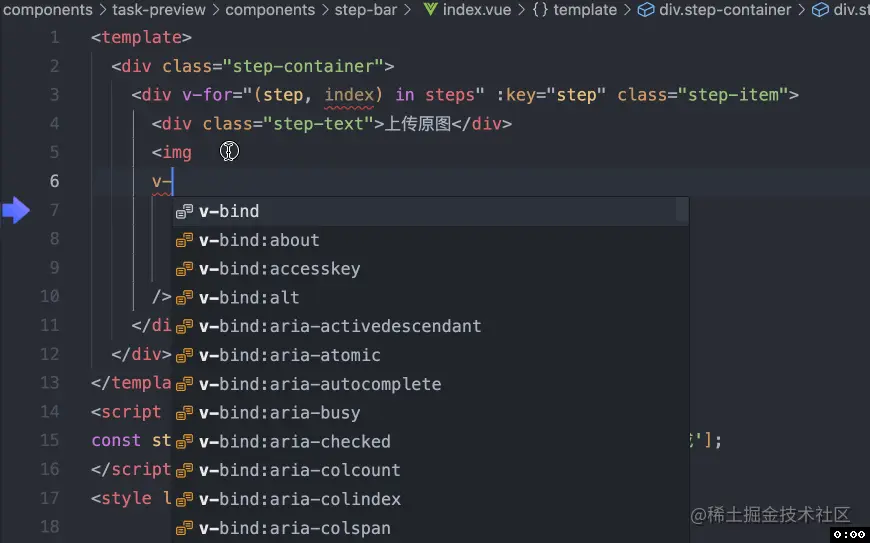Screen dimensions: 870x543
Task: Click curly braces icon before template
Action: pyautogui.click(x=540, y=9)
